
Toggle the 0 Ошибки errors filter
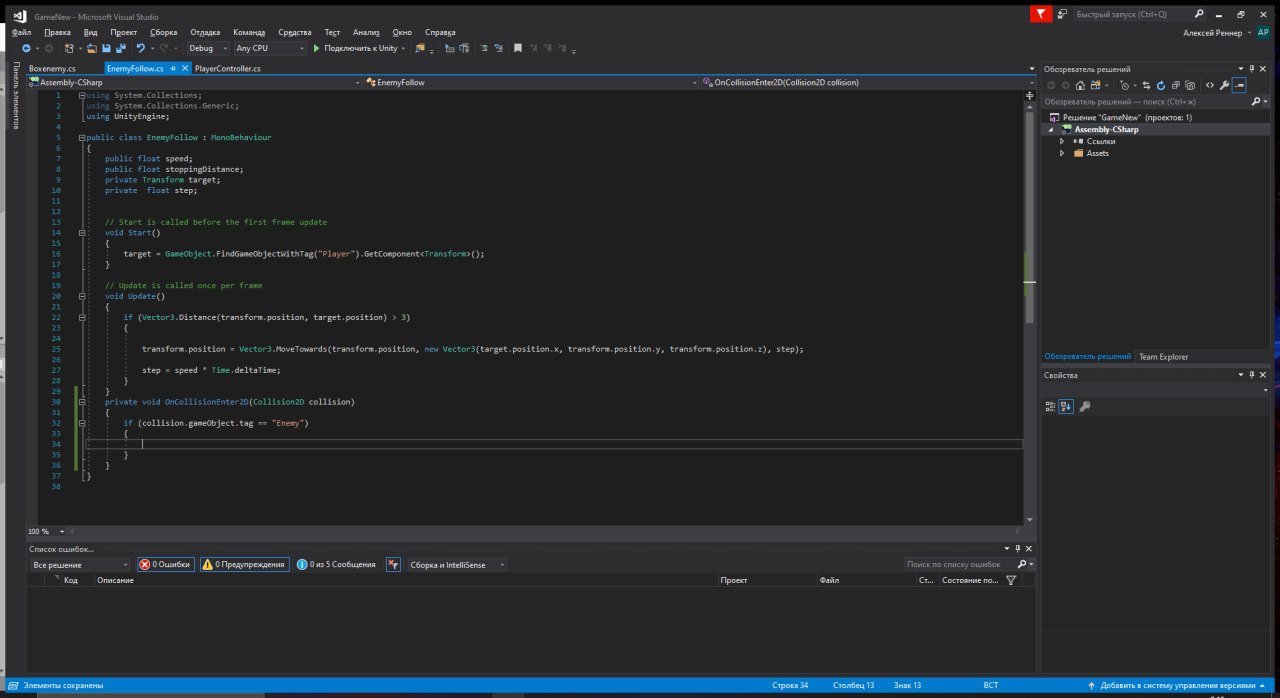[165, 565]
